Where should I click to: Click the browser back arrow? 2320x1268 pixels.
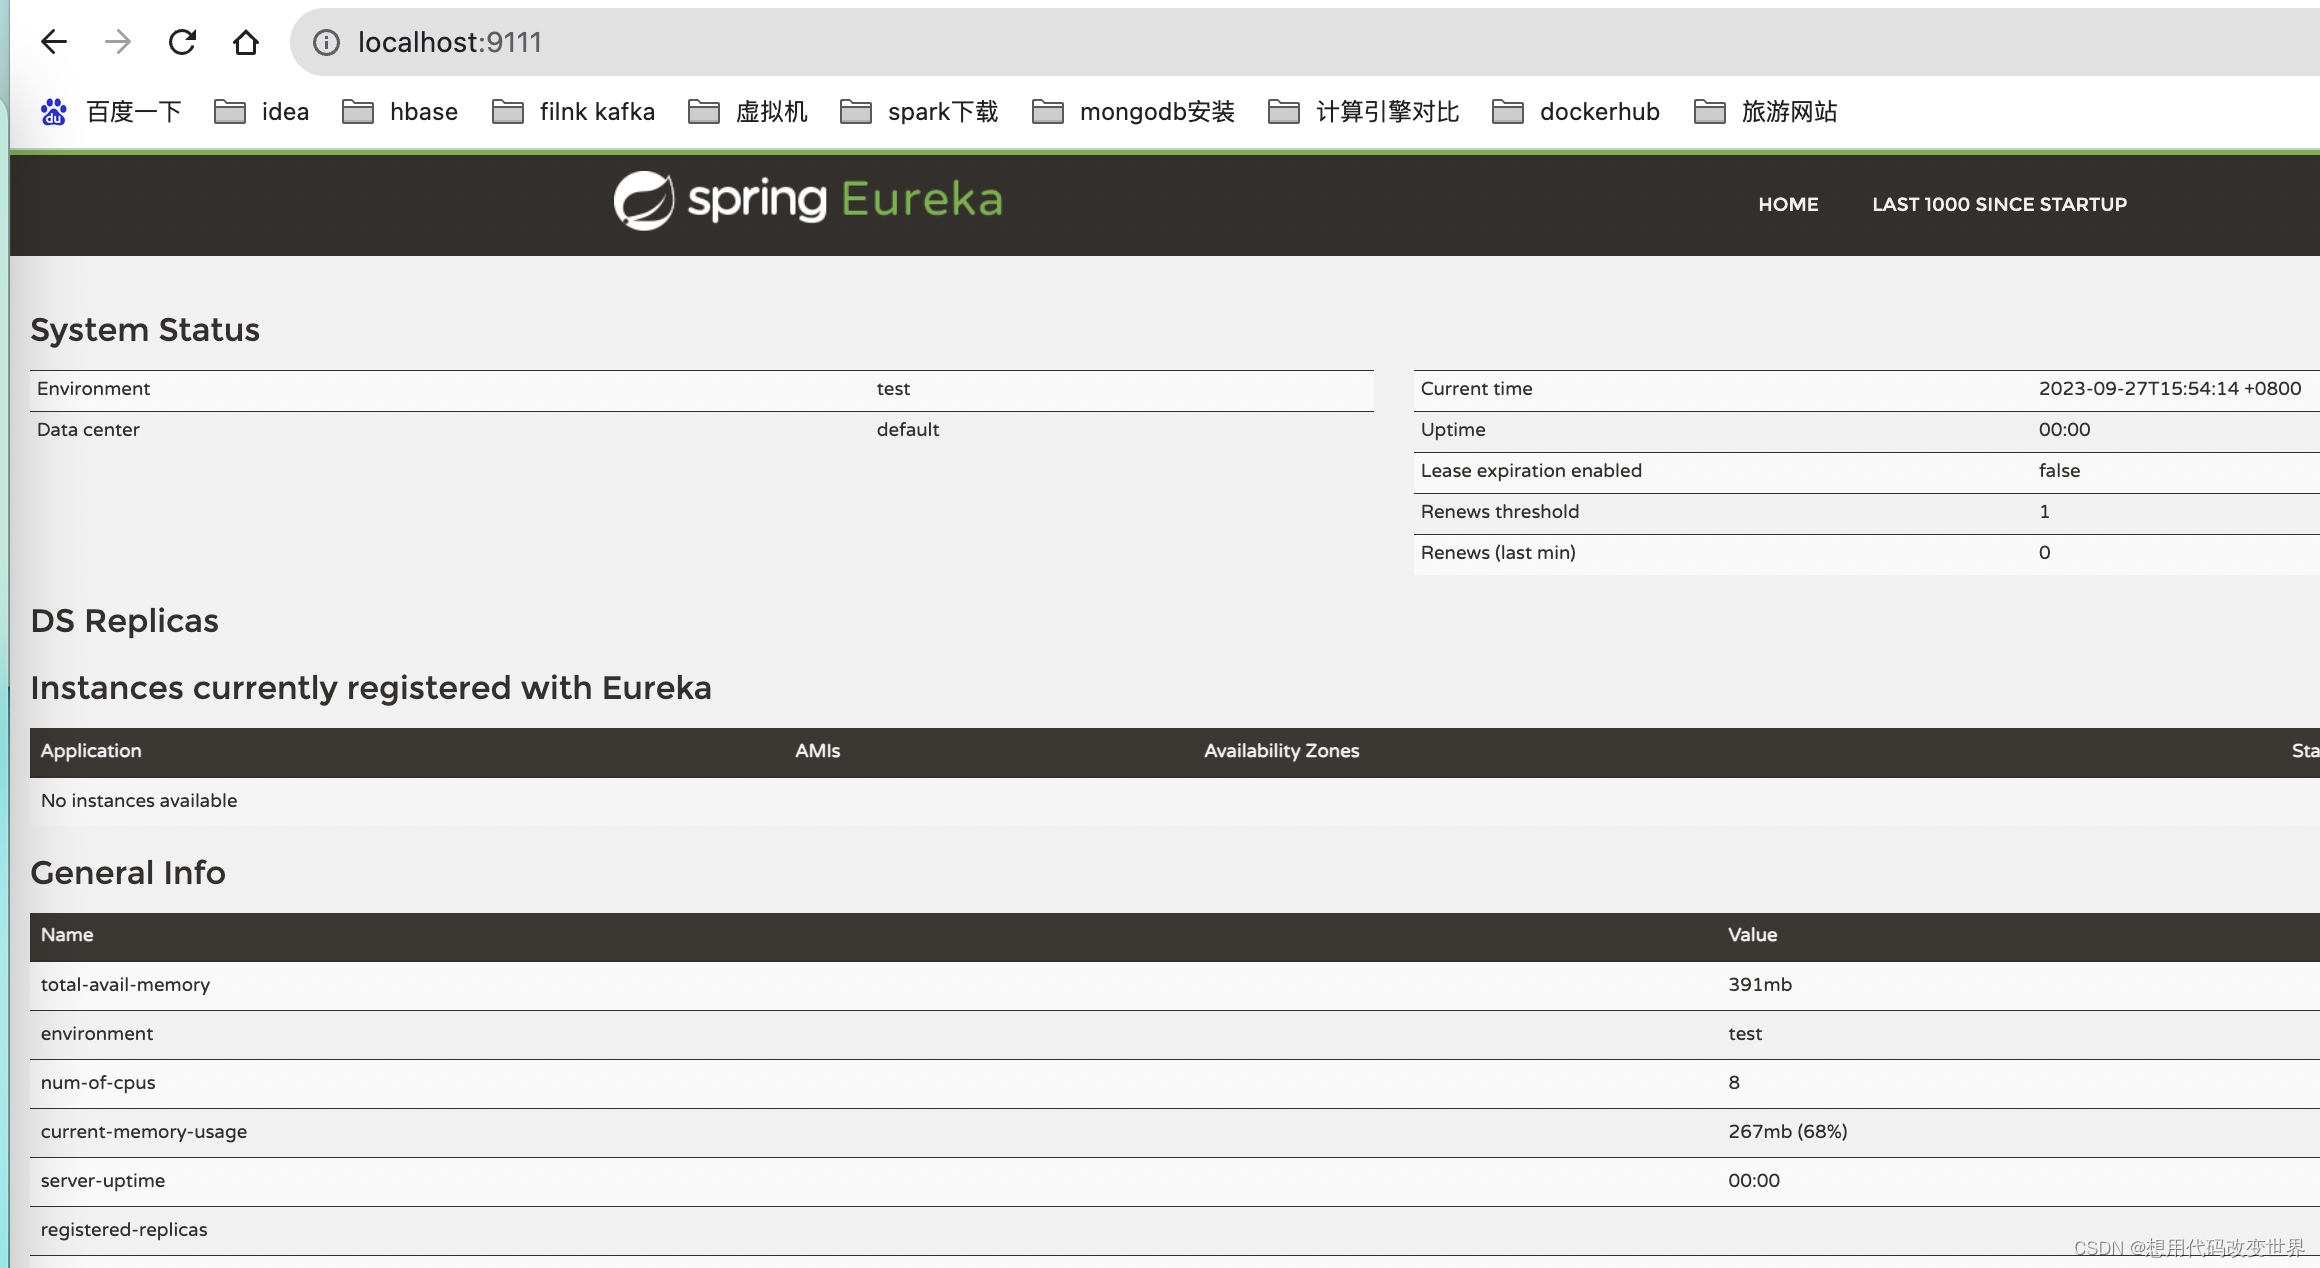click(x=54, y=42)
